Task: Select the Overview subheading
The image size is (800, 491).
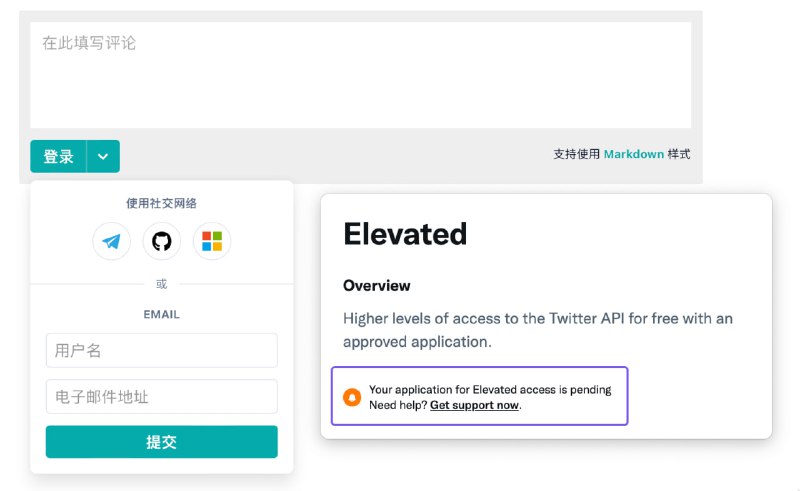Action: point(377,285)
